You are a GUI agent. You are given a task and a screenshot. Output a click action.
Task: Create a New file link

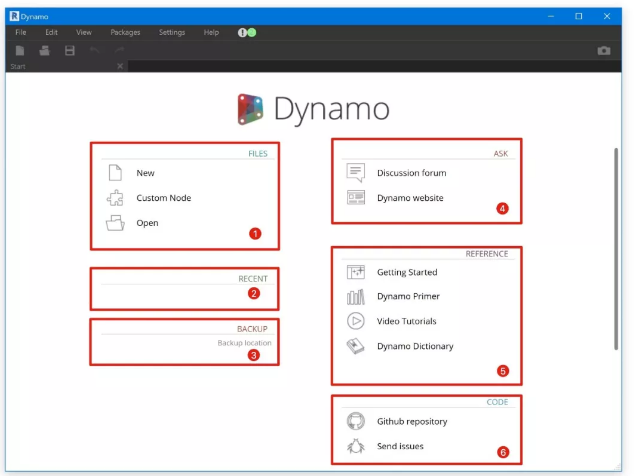(146, 173)
